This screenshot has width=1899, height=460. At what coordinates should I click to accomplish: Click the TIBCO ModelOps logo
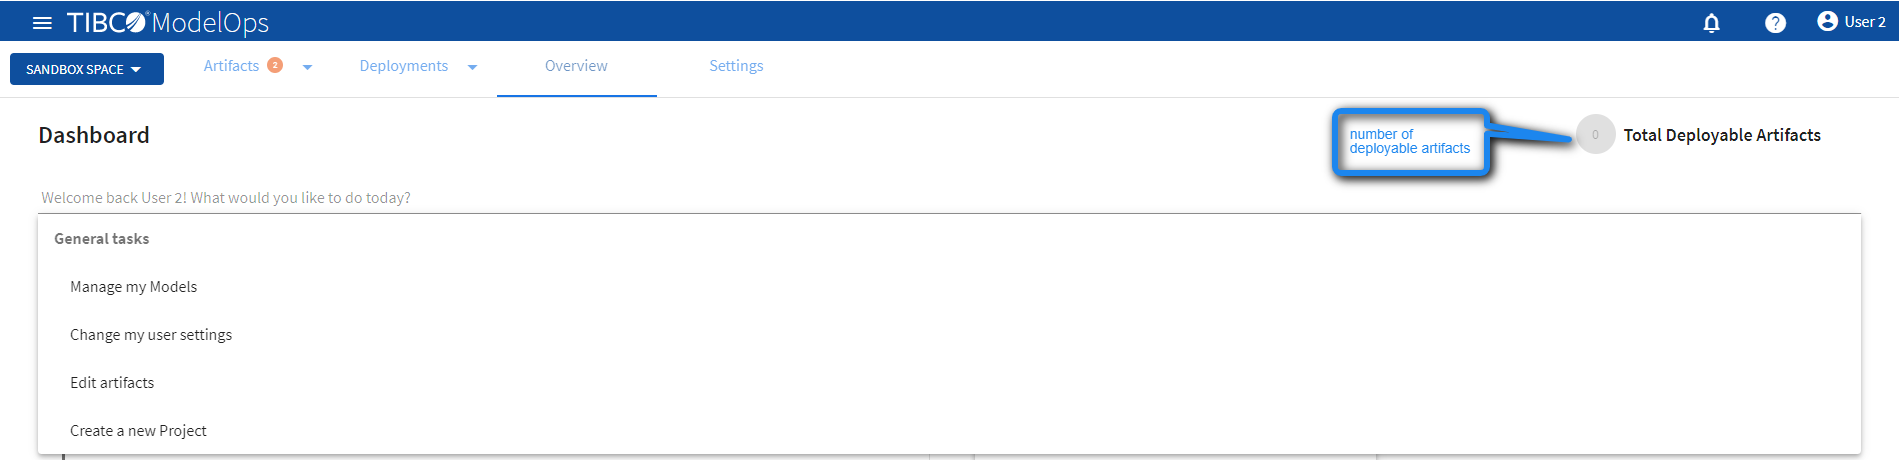point(168,22)
